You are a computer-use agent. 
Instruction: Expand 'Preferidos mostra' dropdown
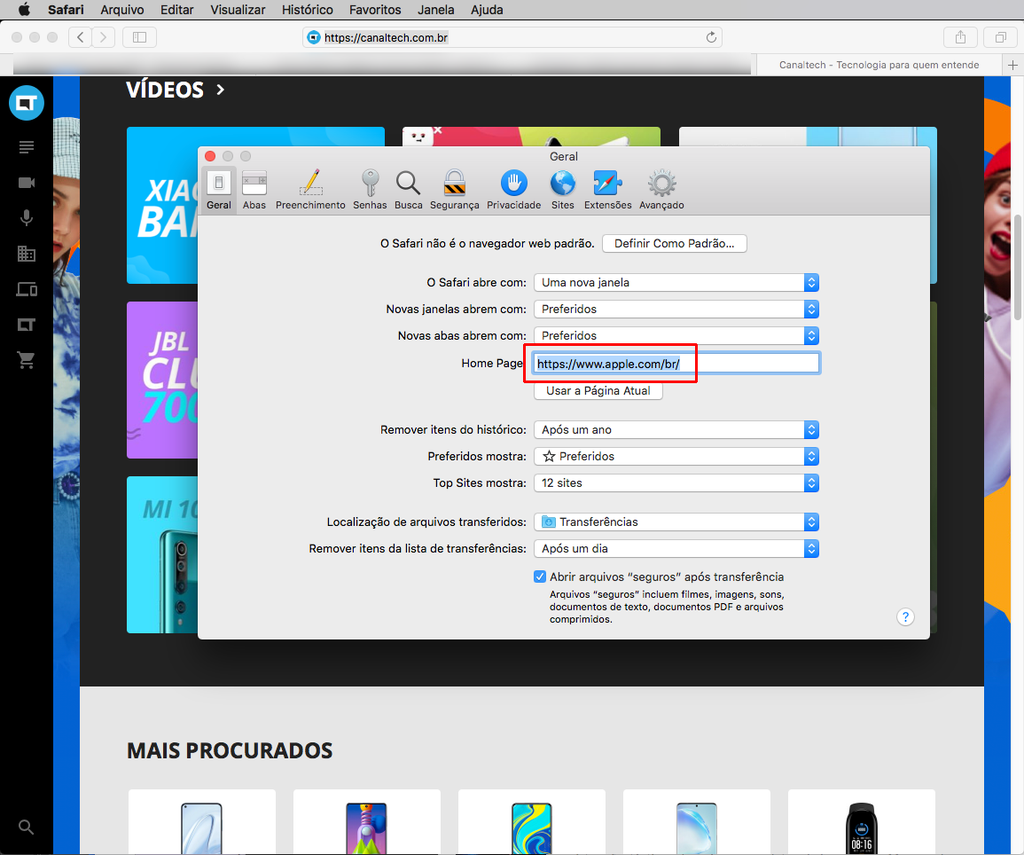[677, 457]
